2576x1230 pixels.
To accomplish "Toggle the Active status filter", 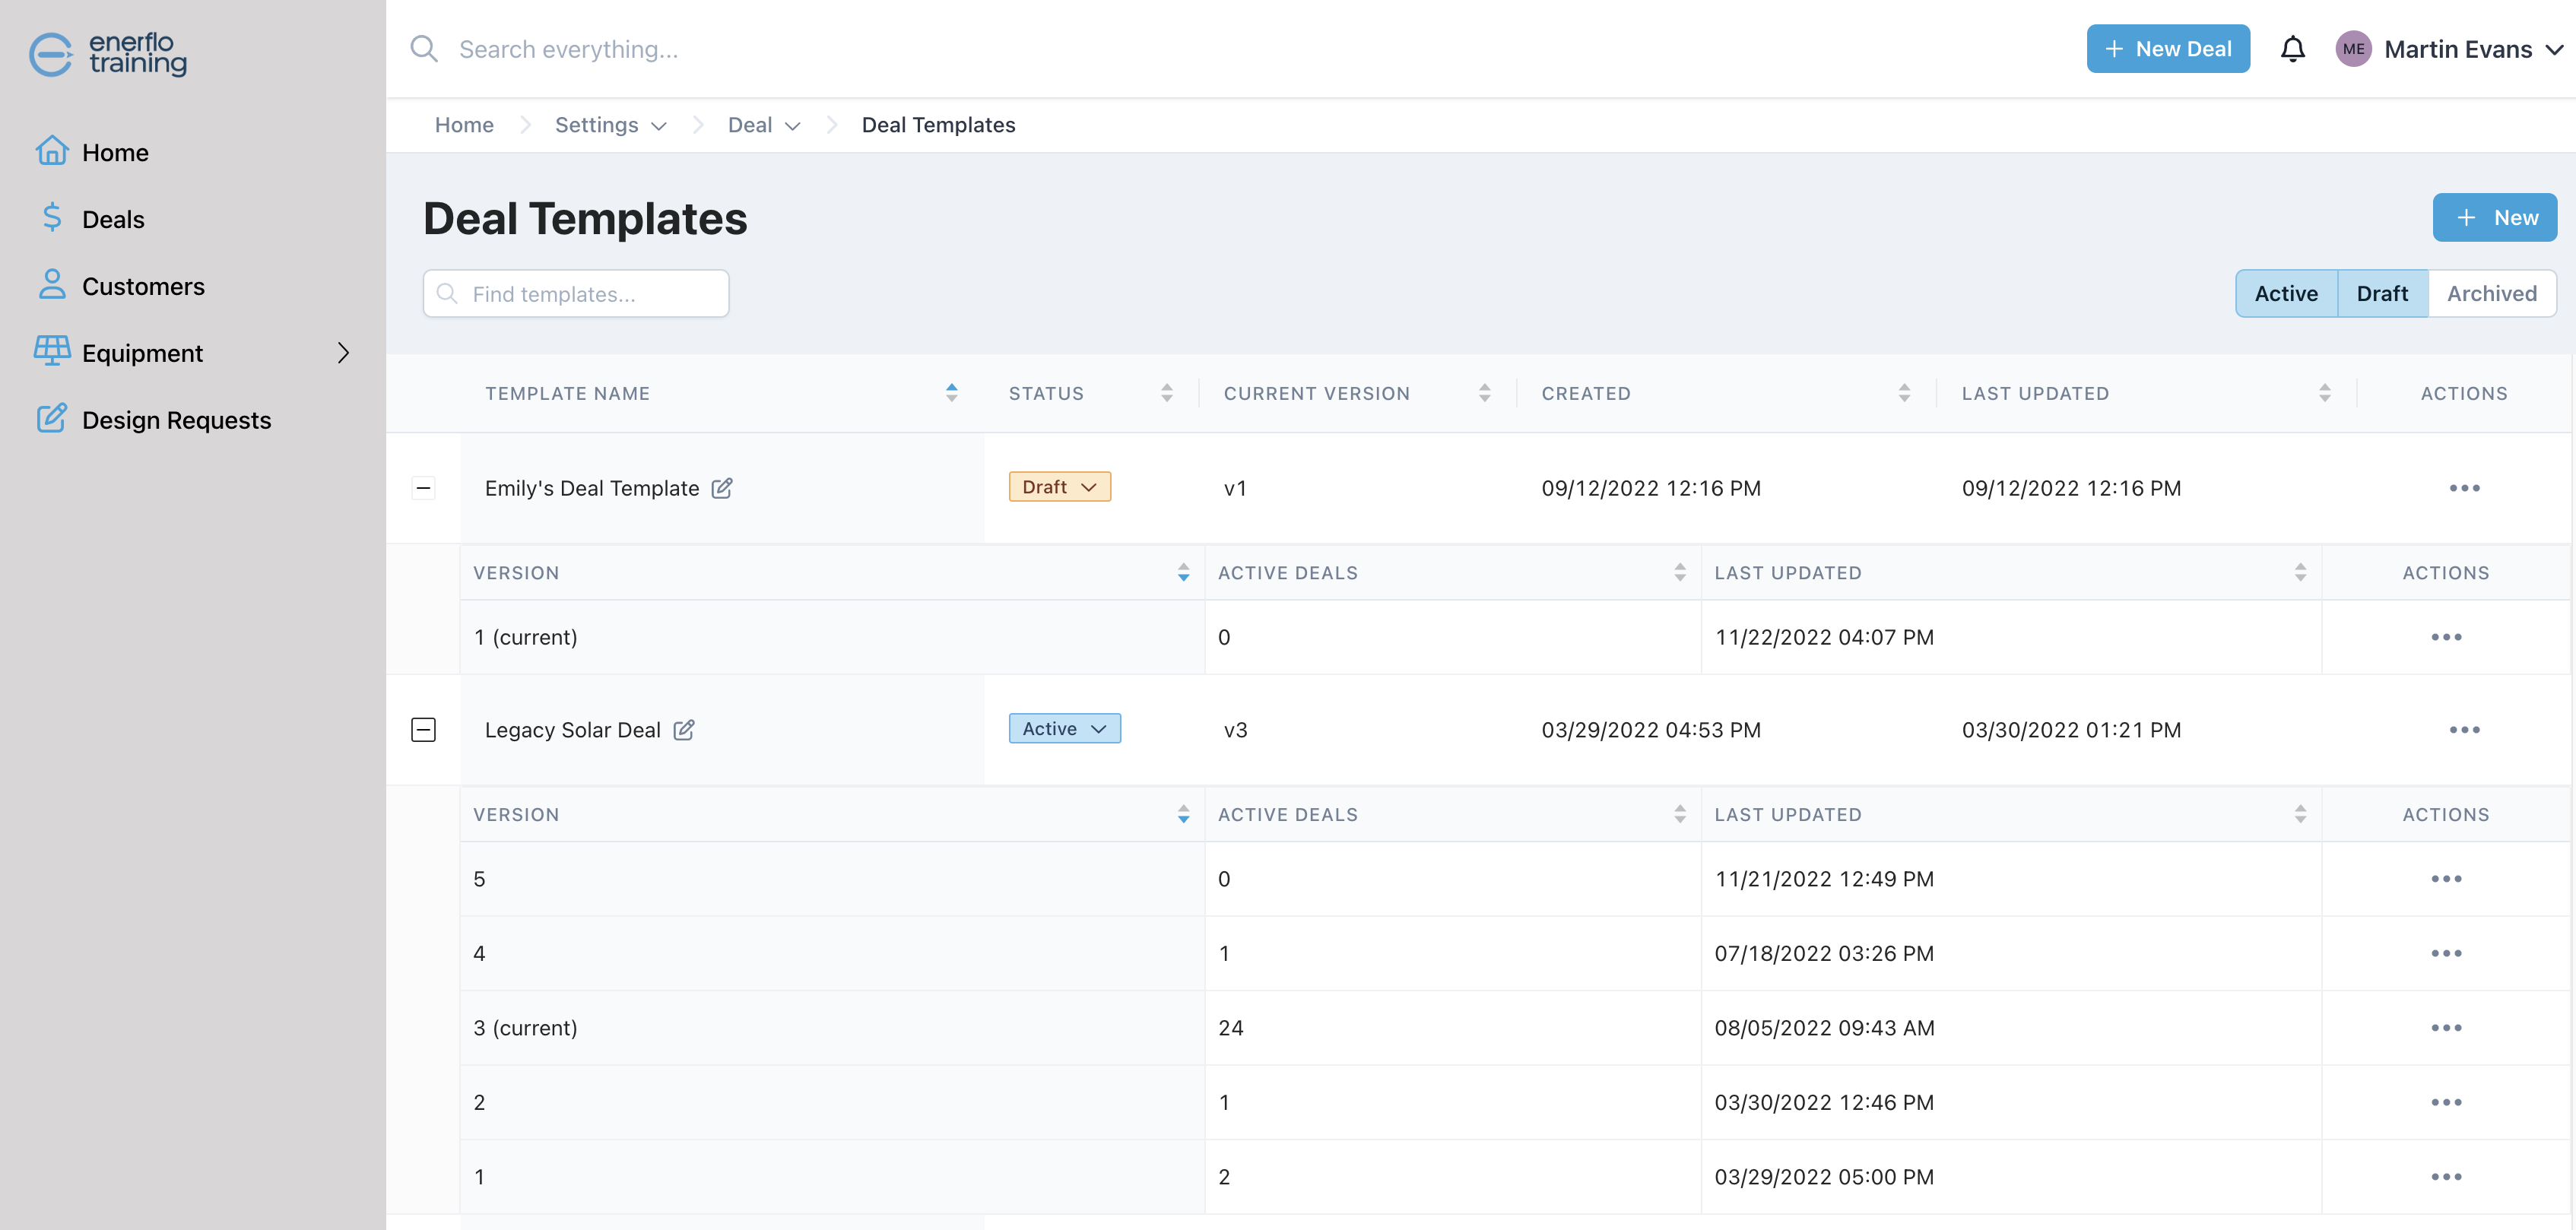I will pos(2286,293).
